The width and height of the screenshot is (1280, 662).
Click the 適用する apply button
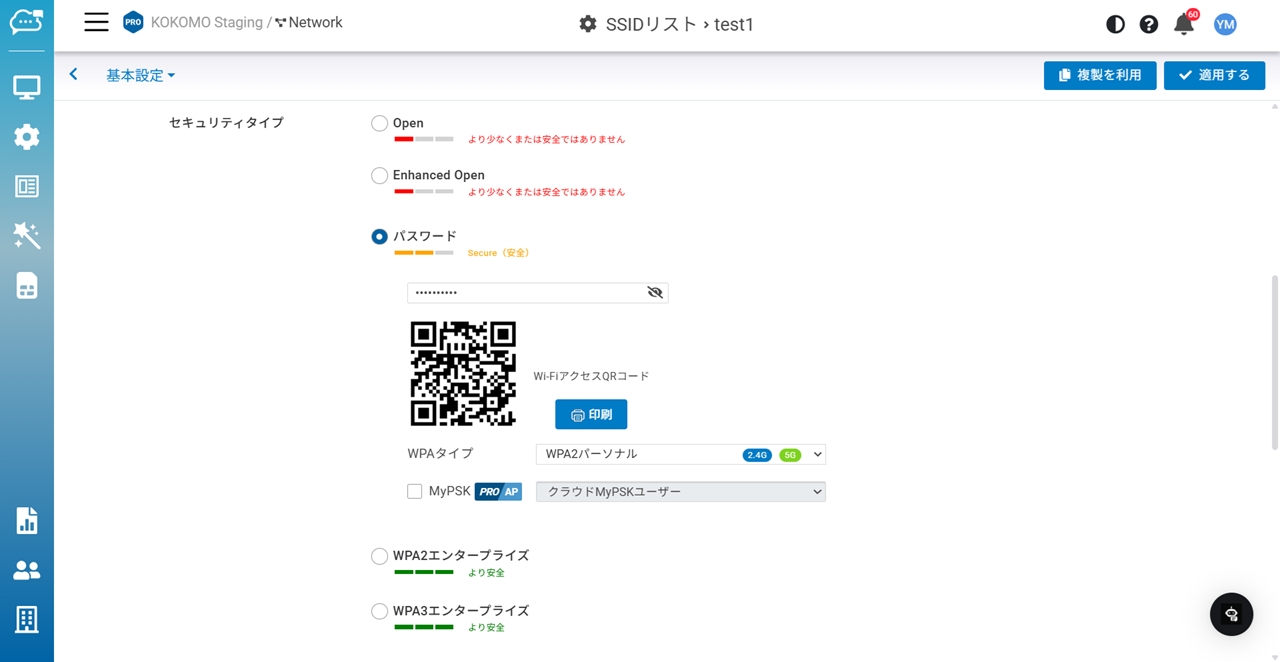(1214, 76)
